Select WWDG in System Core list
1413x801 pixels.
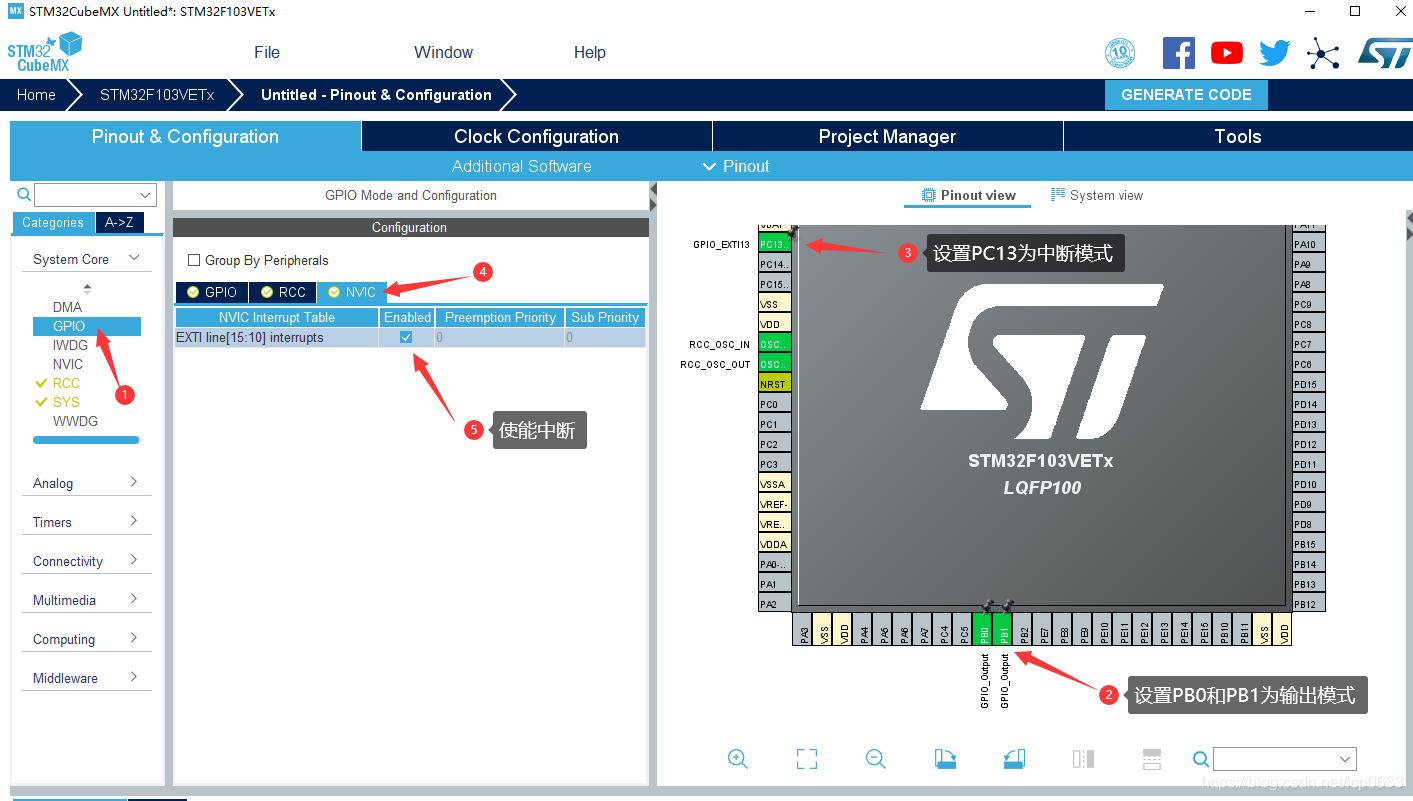(76, 421)
